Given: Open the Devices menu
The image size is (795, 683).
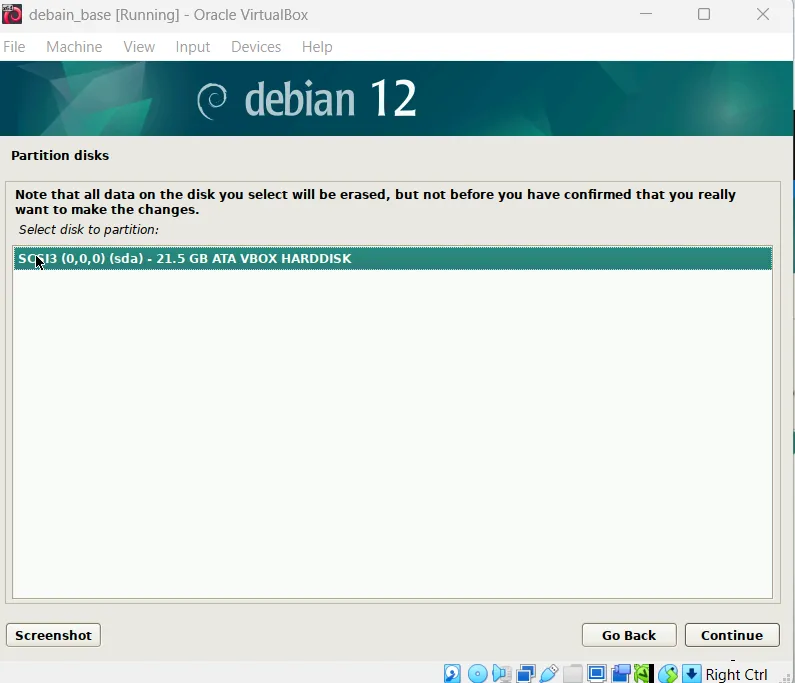Looking at the screenshot, I should tap(256, 47).
